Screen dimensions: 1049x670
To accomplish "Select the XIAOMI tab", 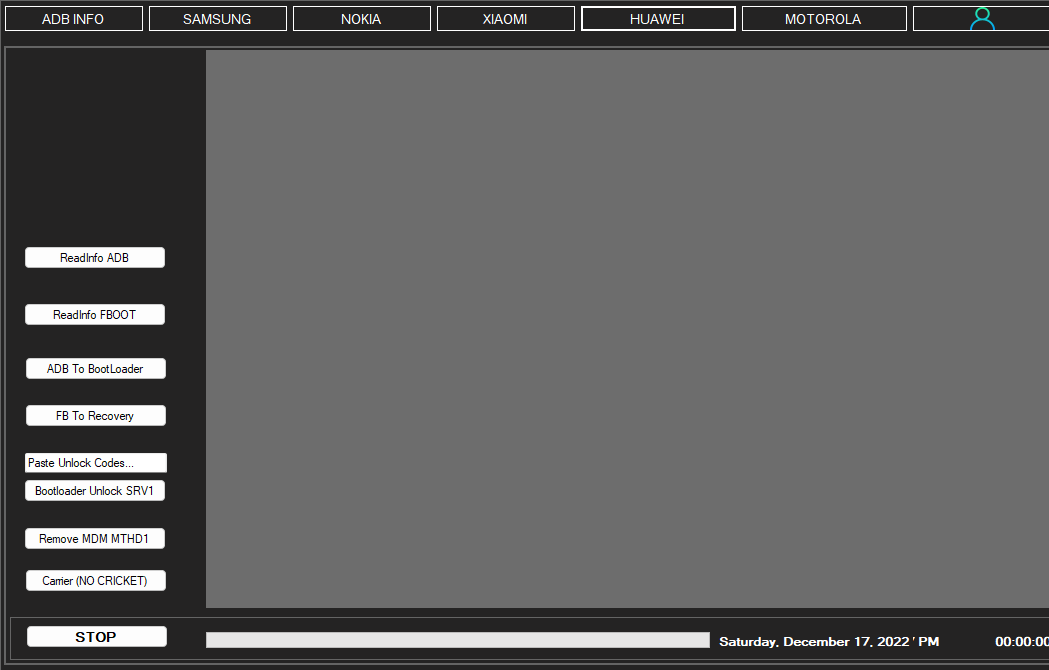I will 505,17.
